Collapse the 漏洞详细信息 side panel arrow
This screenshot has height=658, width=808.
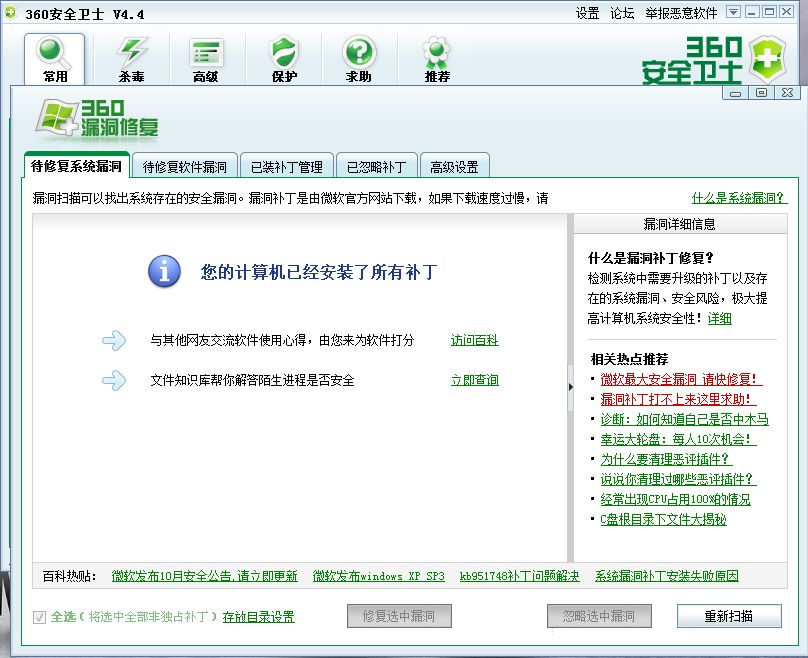point(570,387)
